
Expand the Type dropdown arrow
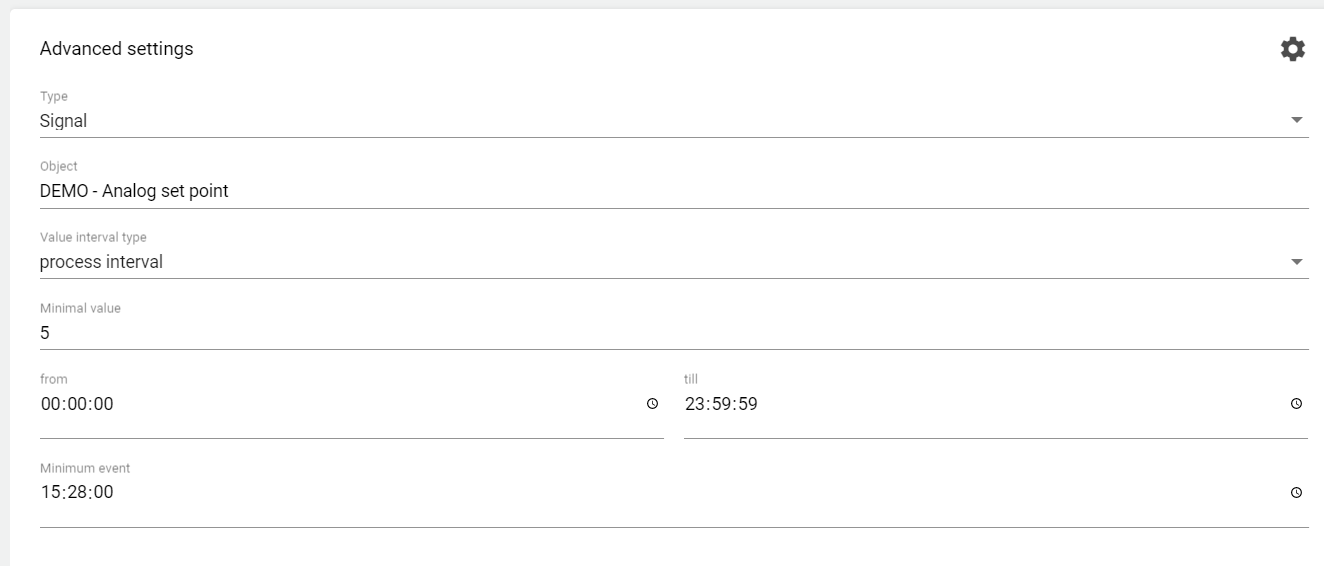1297,120
